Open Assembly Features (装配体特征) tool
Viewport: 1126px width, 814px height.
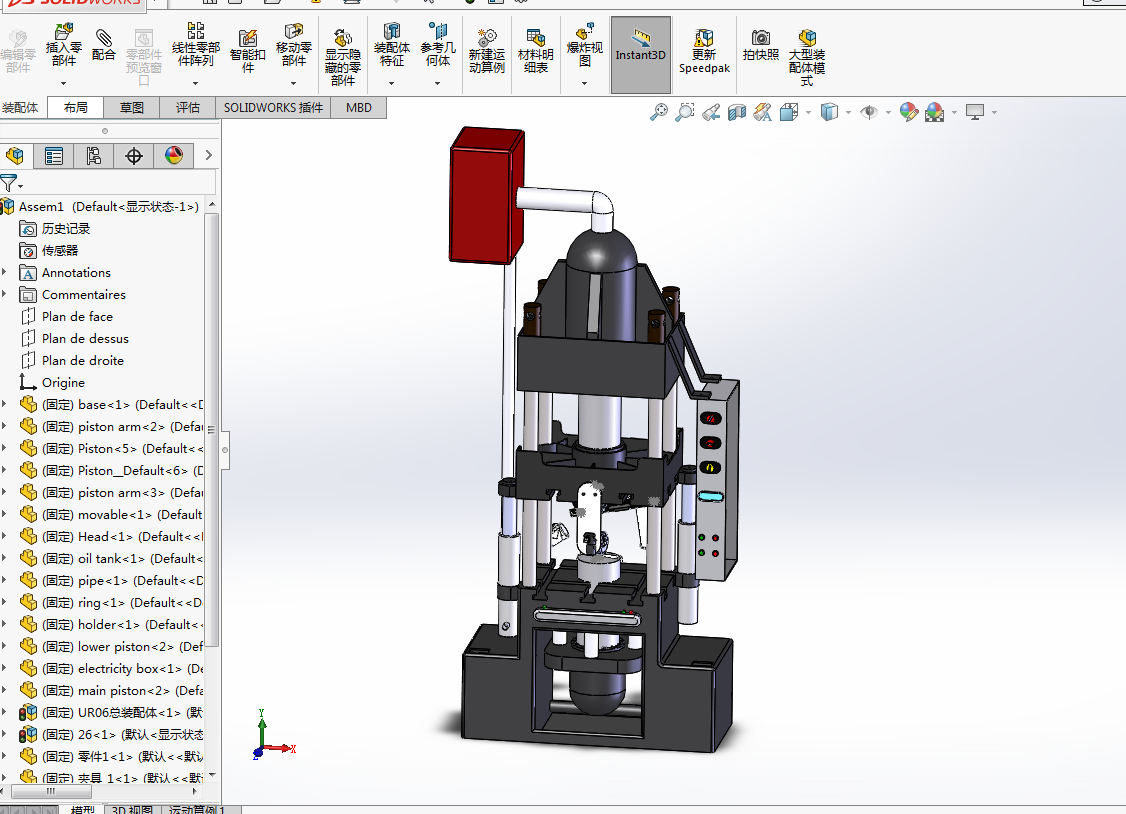[391, 44]
